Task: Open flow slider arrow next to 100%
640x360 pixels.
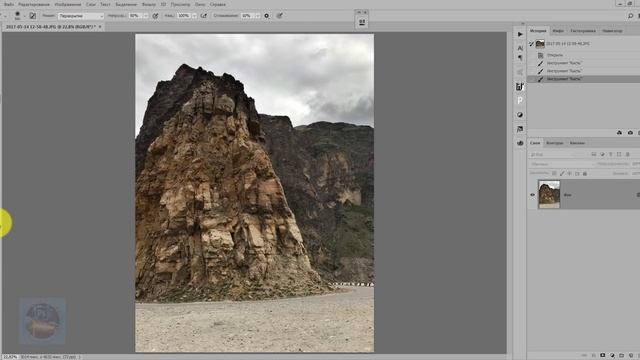Action: pos(194,16)
